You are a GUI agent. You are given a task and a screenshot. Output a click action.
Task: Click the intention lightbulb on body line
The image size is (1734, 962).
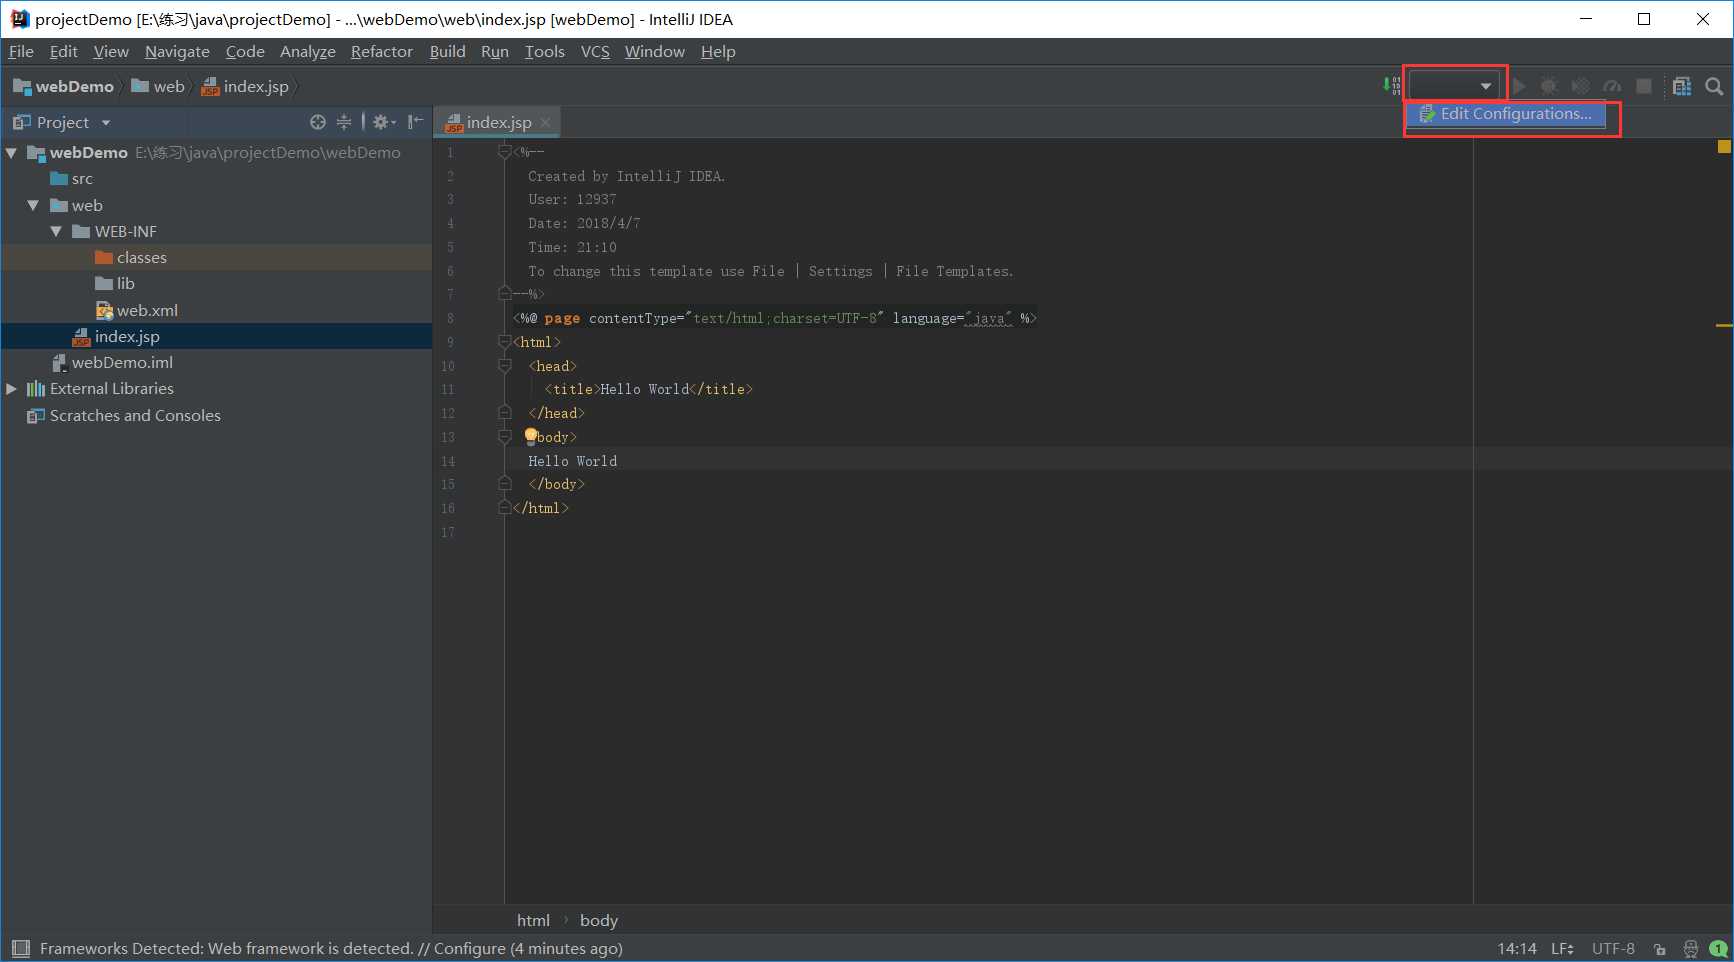[531, 436]
